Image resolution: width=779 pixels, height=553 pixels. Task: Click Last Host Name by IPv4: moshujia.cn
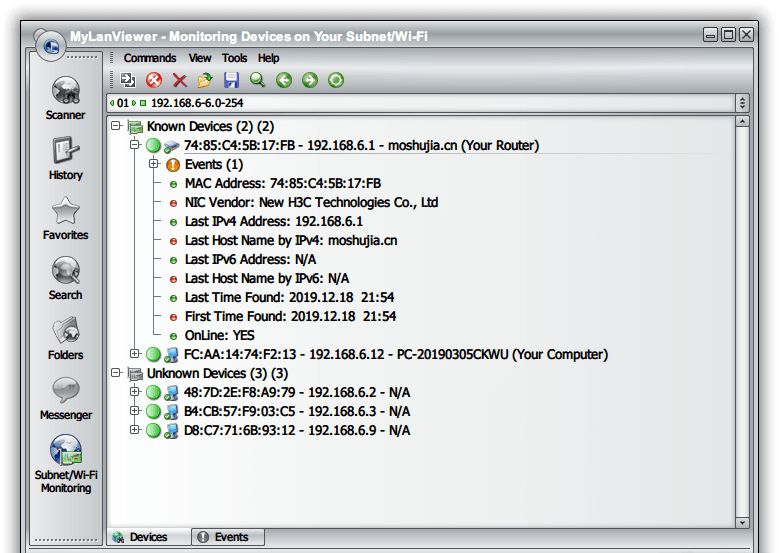click(x=291, y=241)
